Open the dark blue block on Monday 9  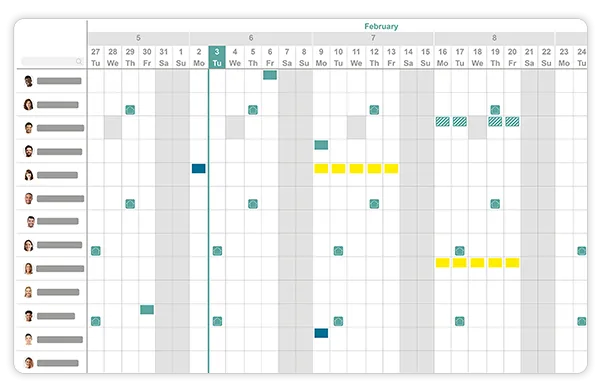coord(321,333)
